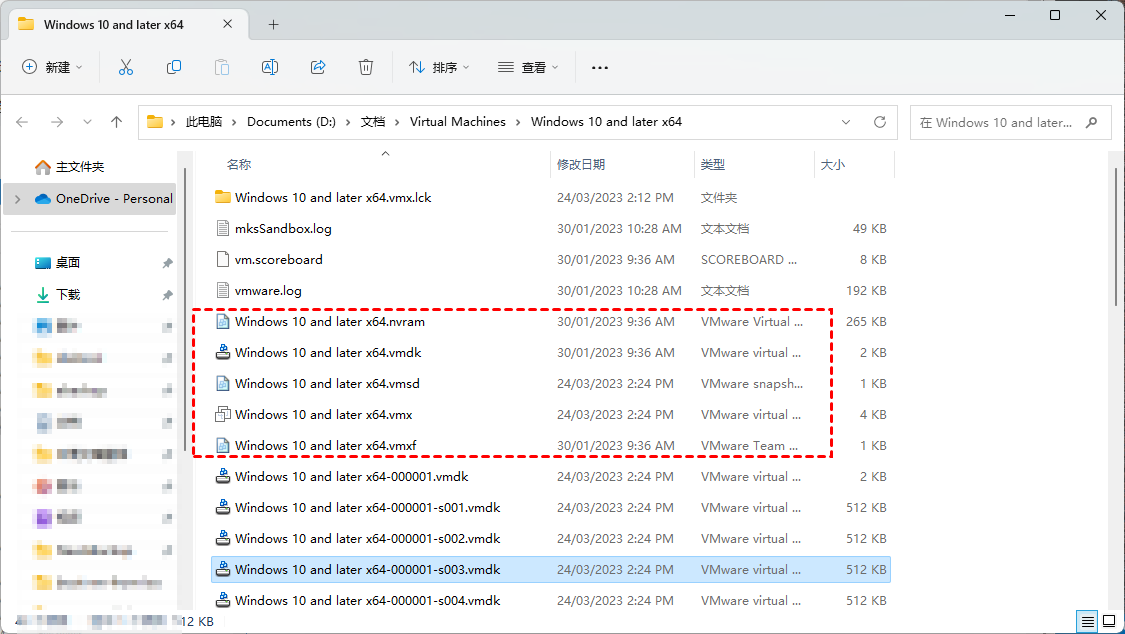The image size is (1125, 634).
Task: Go up one folder level arrow
Action: click(116, 122)
